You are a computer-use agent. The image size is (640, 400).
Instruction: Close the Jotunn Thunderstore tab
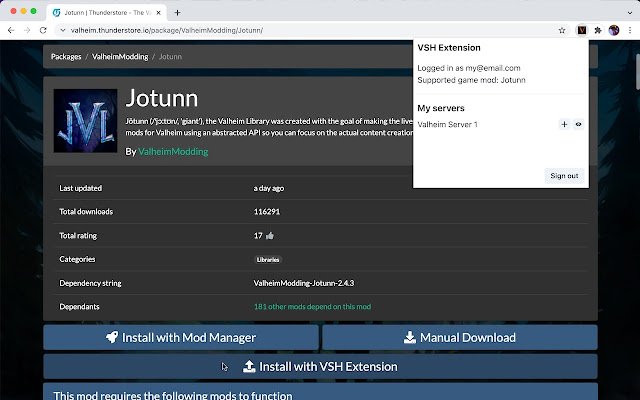click(x=158, y=13)
